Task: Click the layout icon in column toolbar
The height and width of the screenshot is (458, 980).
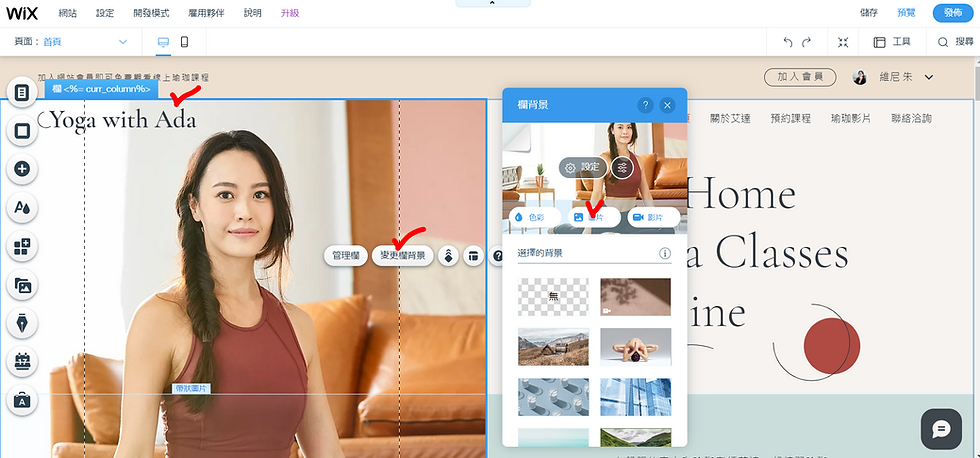Action: click(x=474, y=256)
